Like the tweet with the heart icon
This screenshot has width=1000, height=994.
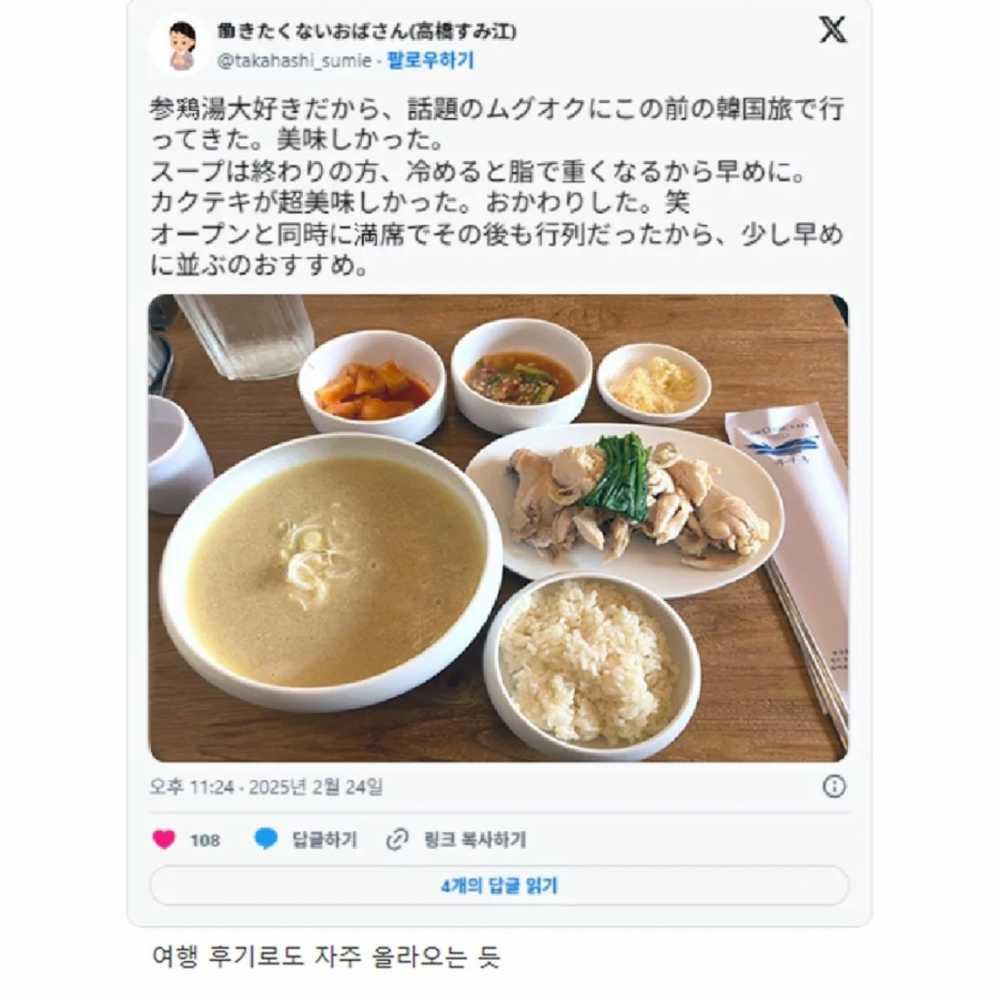[x=164, y=839]
